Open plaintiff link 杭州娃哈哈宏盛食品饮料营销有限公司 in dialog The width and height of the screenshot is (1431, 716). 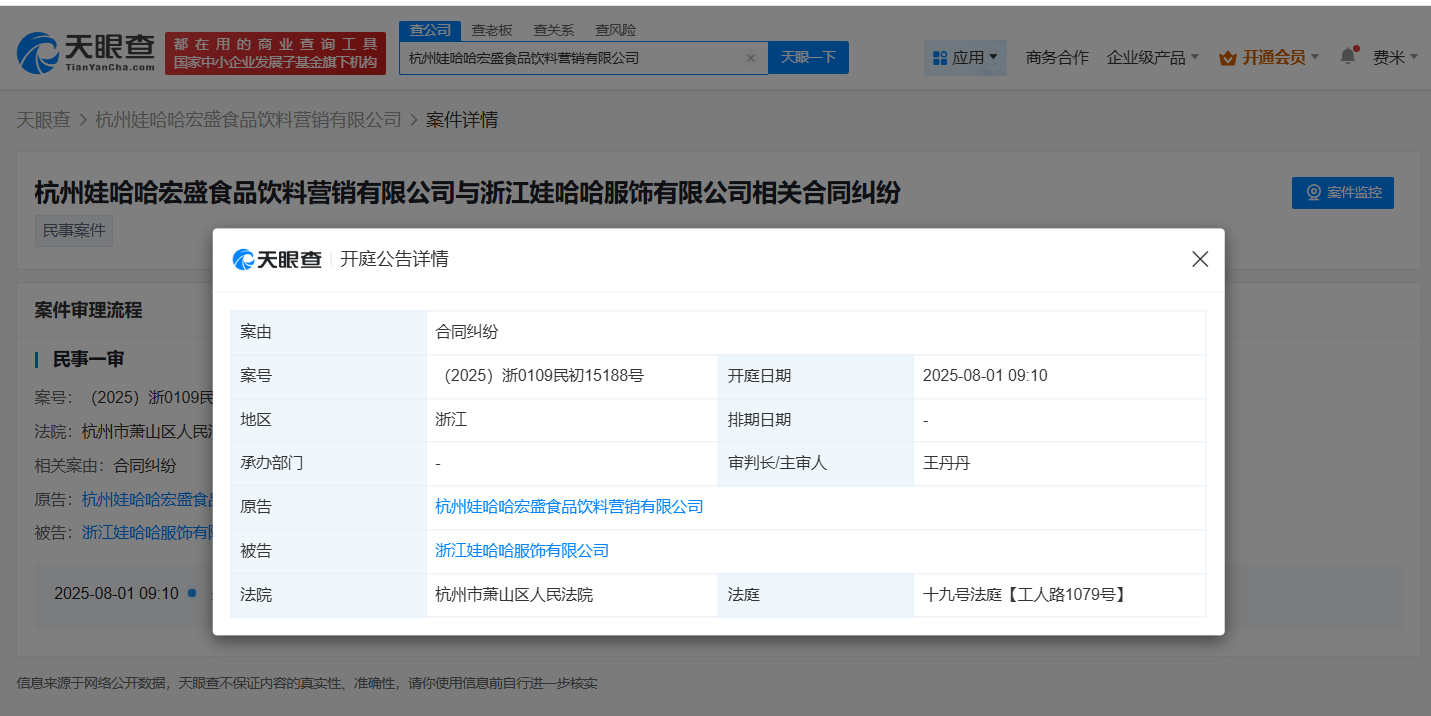coord(569,507)
